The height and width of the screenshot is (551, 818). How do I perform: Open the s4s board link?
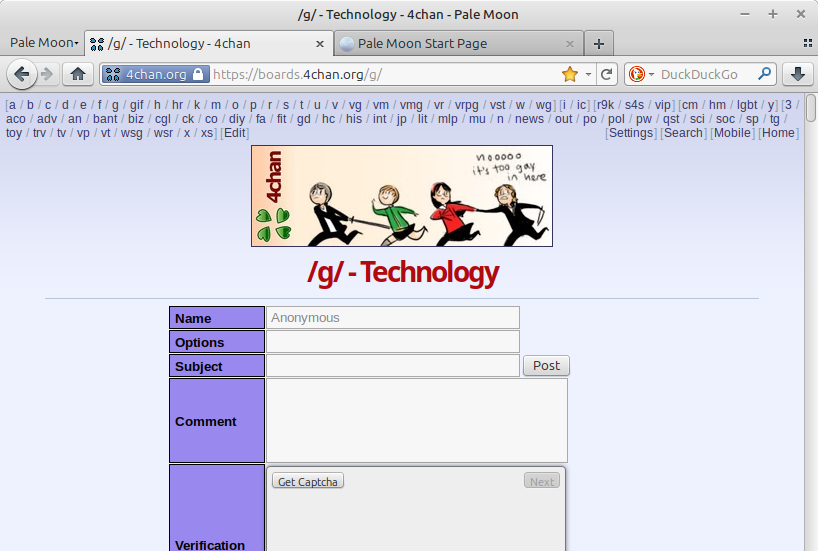(x=634, y=105)
